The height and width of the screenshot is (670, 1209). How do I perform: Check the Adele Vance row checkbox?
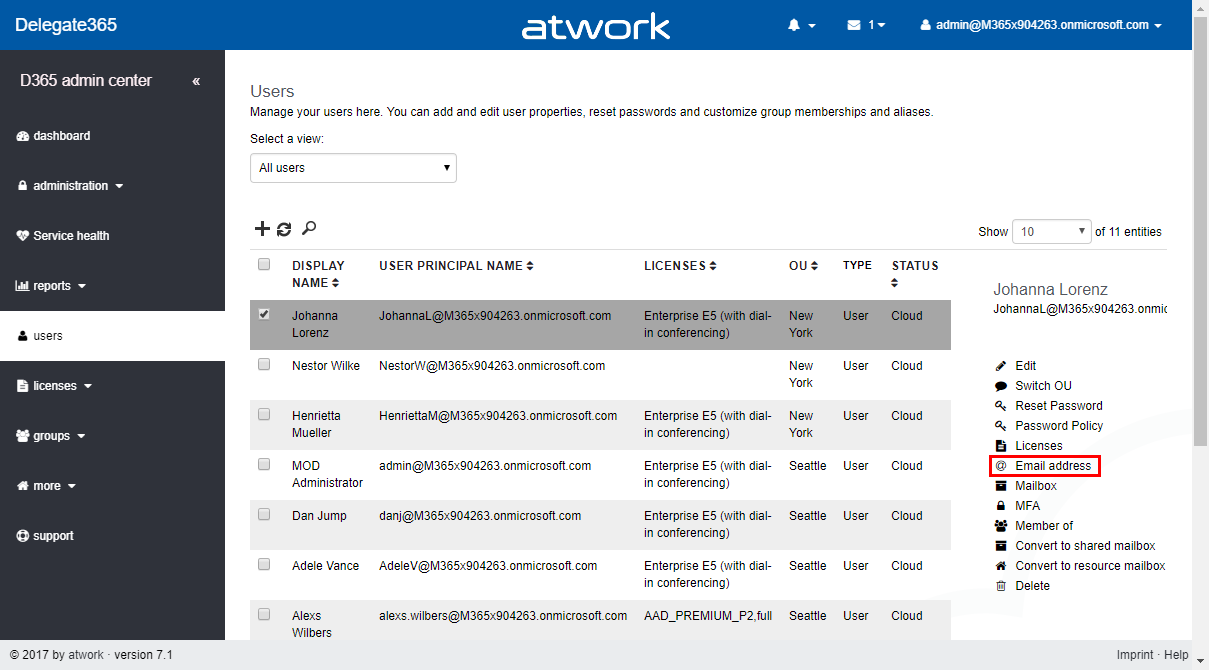264,564
